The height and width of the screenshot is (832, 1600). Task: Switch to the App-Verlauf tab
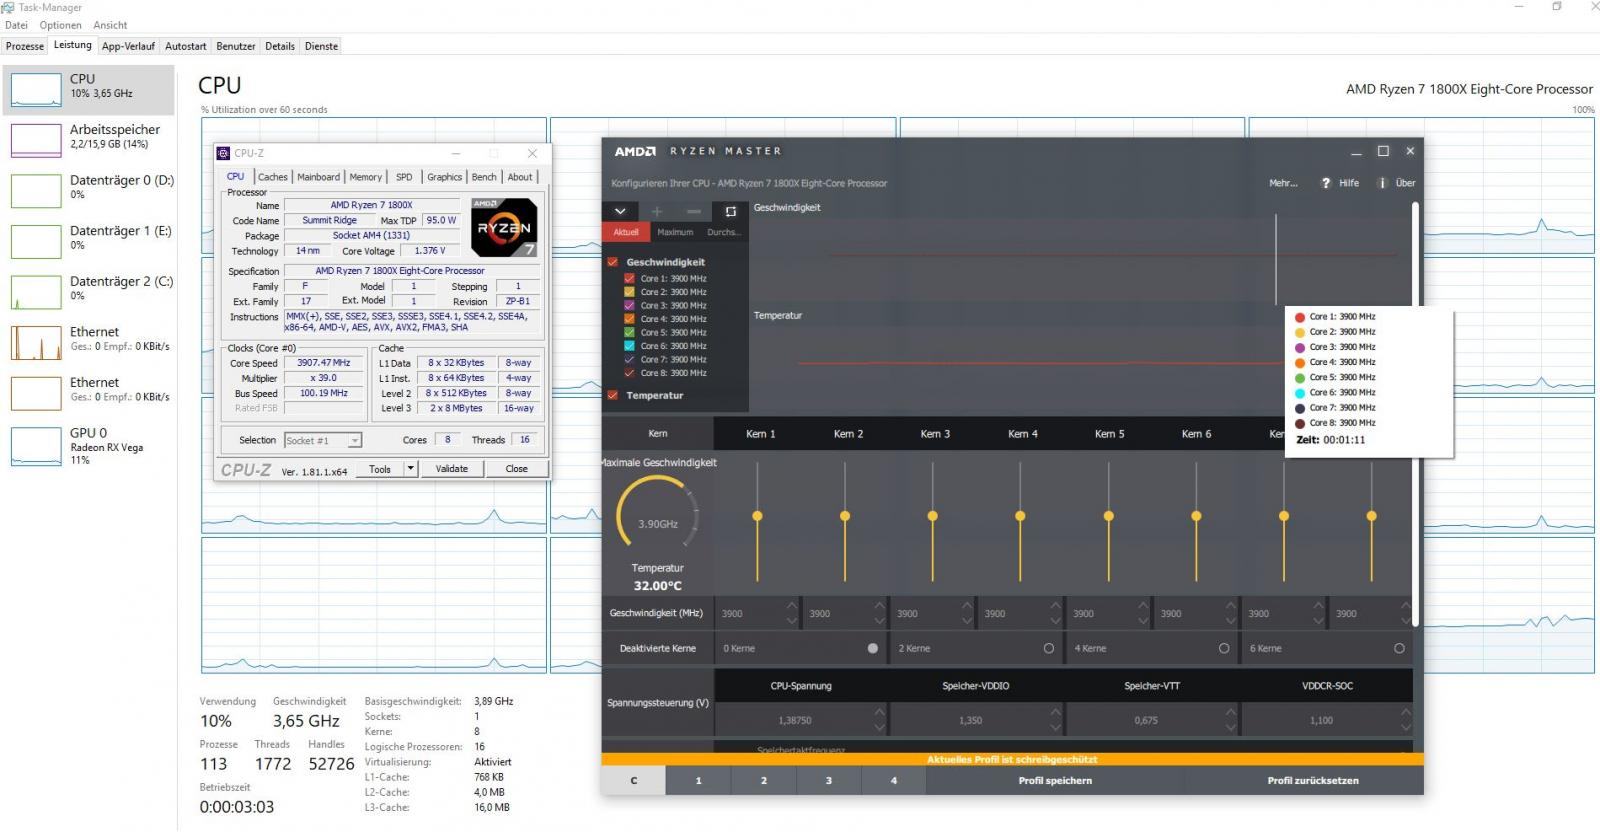tap(128, 46)
